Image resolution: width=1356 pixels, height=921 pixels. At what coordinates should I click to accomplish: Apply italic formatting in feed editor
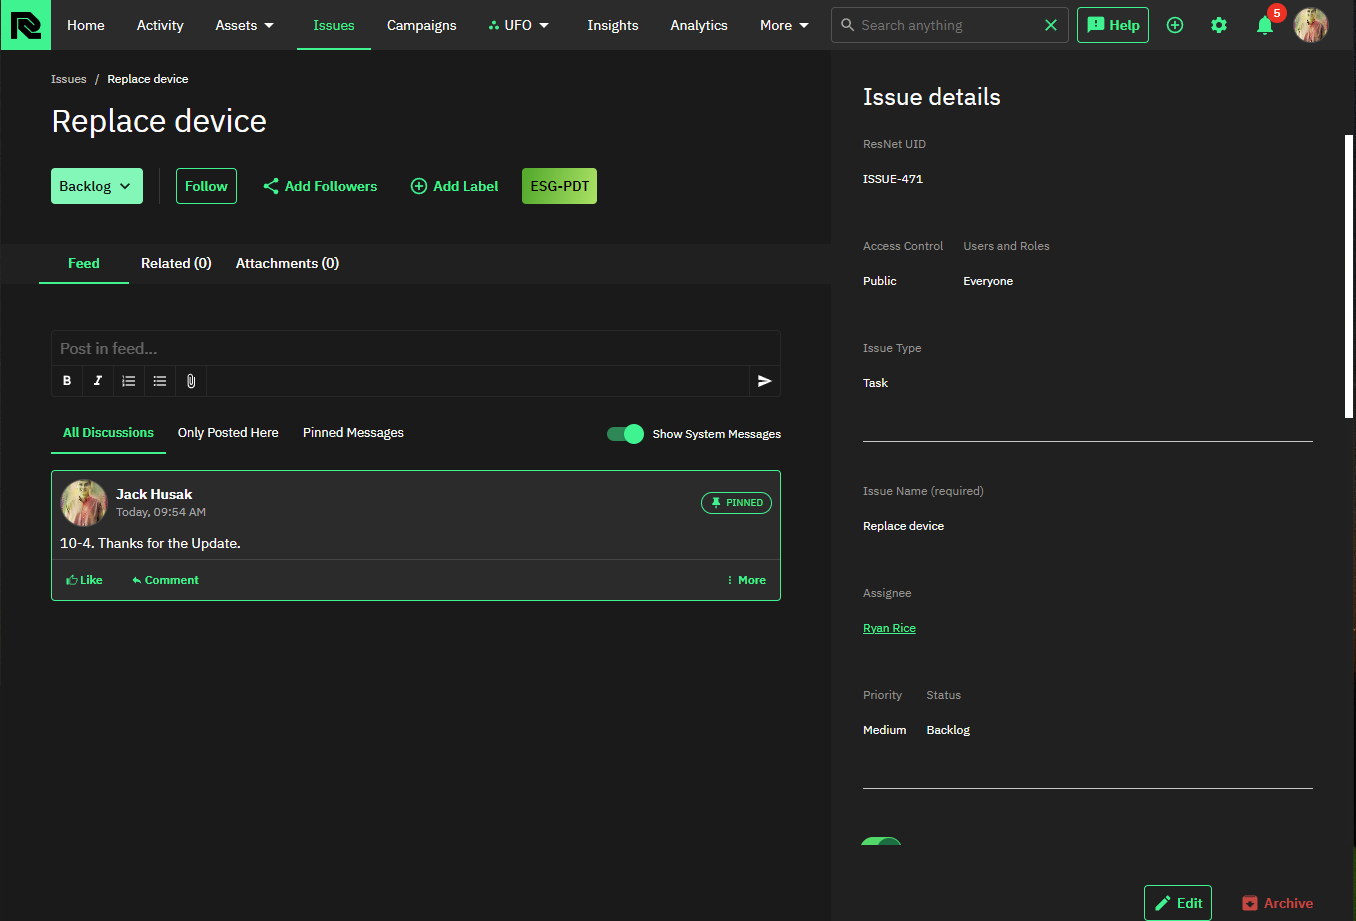coord(98,381)
